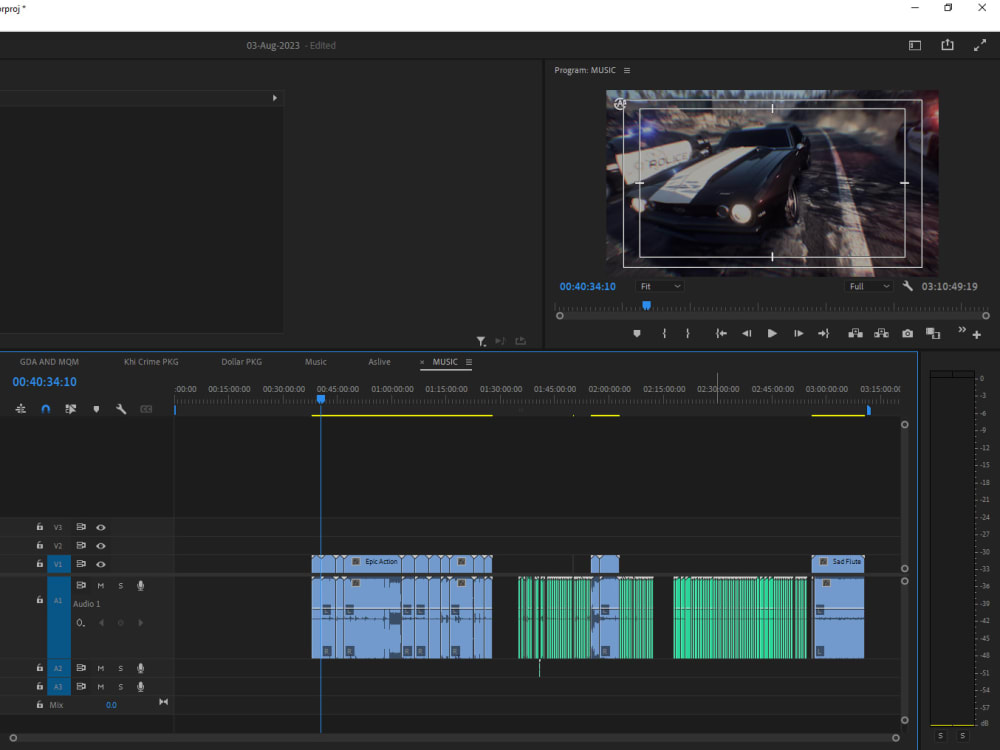
Task: Switch to the GDA AND MQM sequence tab
Action: (x=49, y=362)
